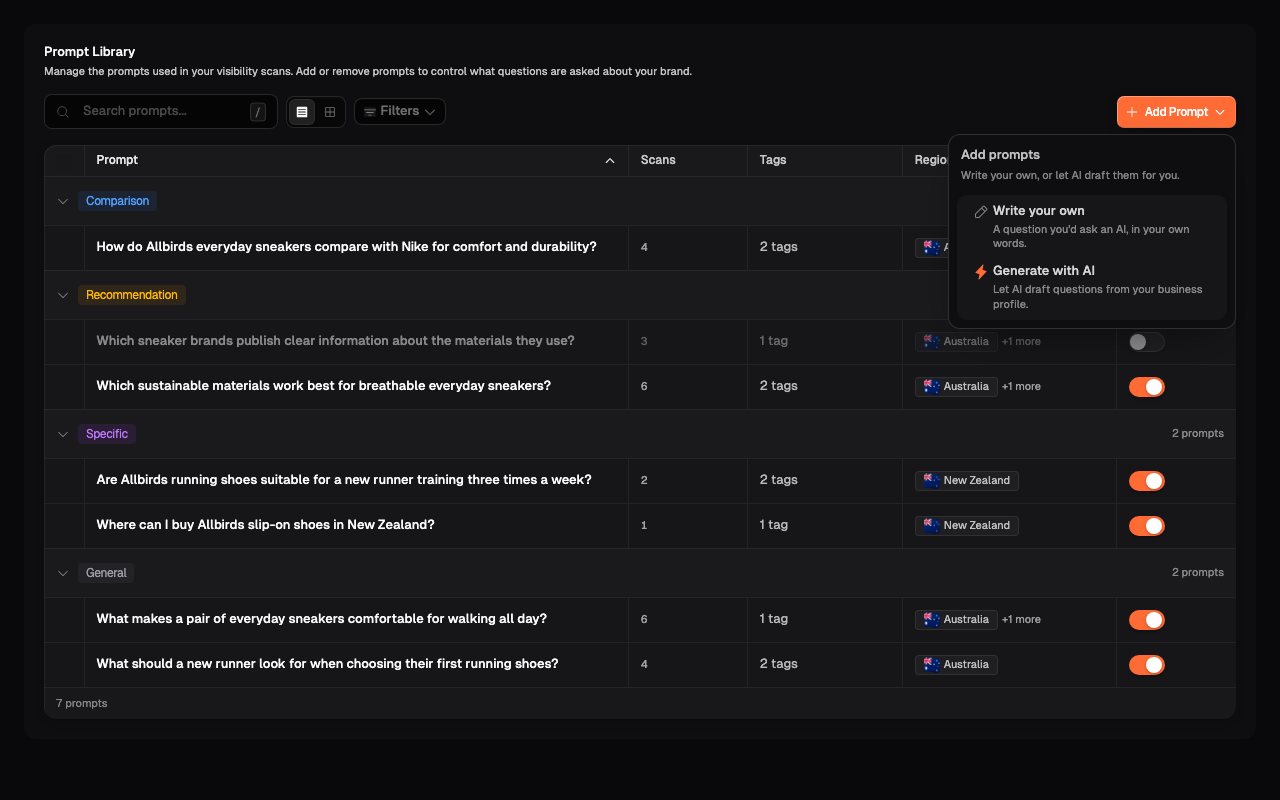Click New Zealand flag in running shoes row
Image resolution: width=1280 pixels, height=800 pixels.
[x=932, y=480]
